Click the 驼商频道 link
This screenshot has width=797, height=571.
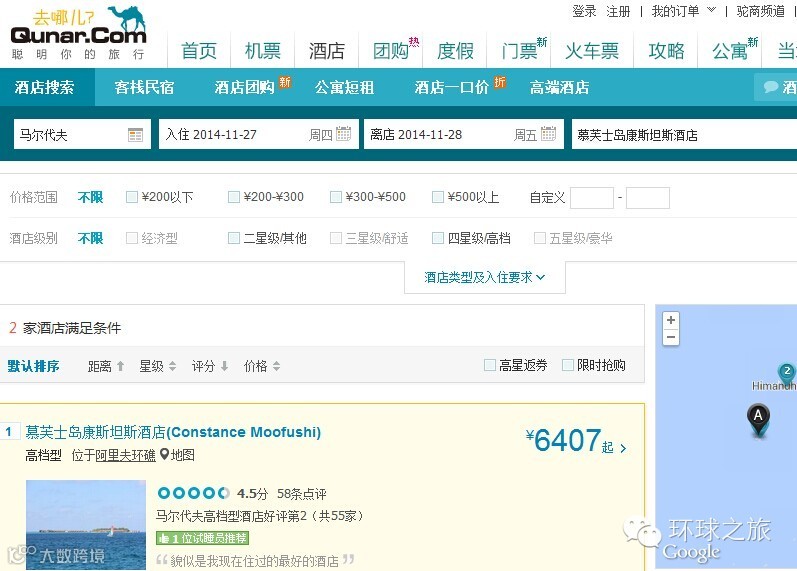coord(760,11)
